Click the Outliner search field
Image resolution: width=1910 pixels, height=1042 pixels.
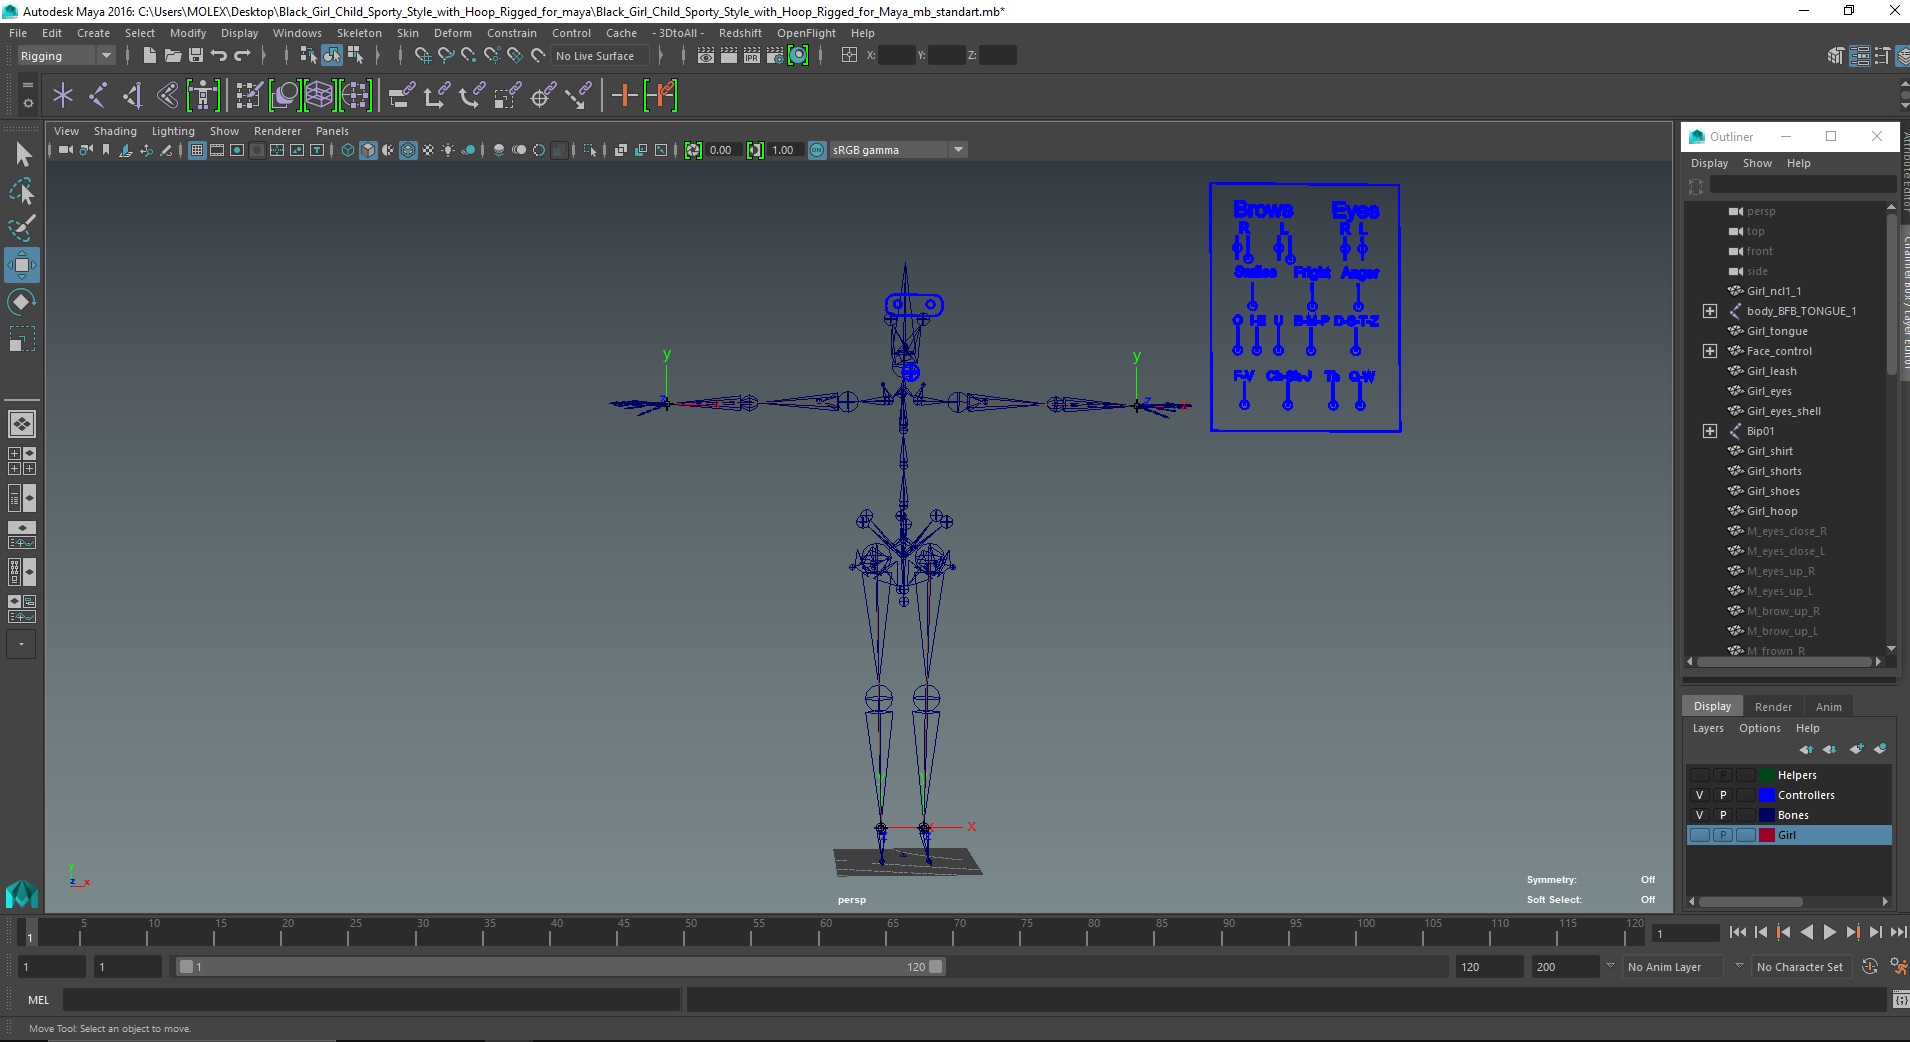[1802, 185]
